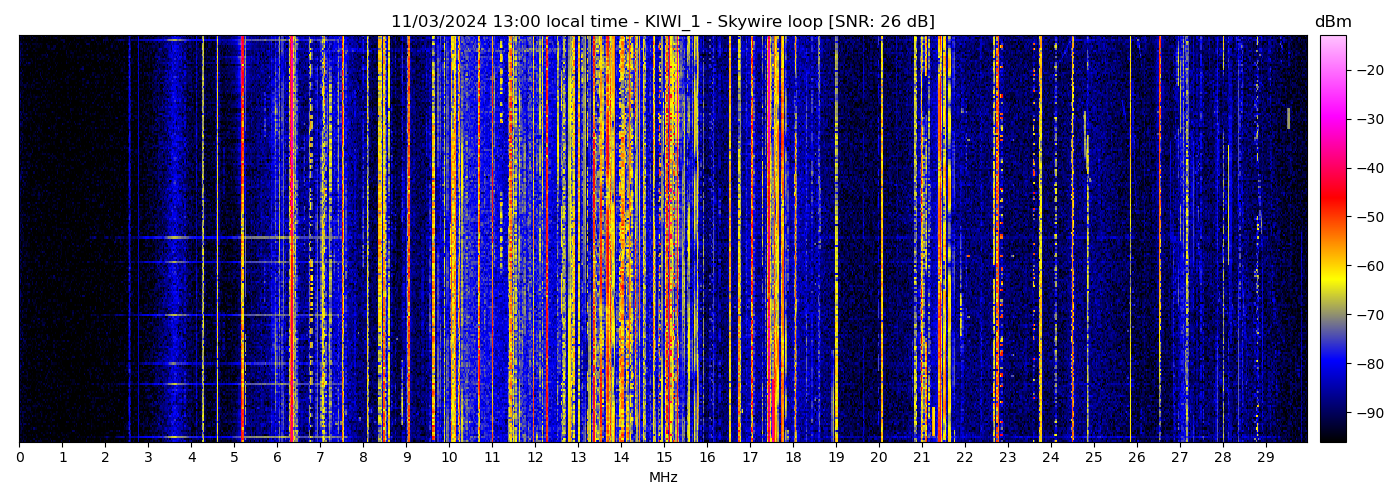This screenshot has width=1400, height=500.
Task: Click the 19 MHz tick label
Action: (836, 458)
